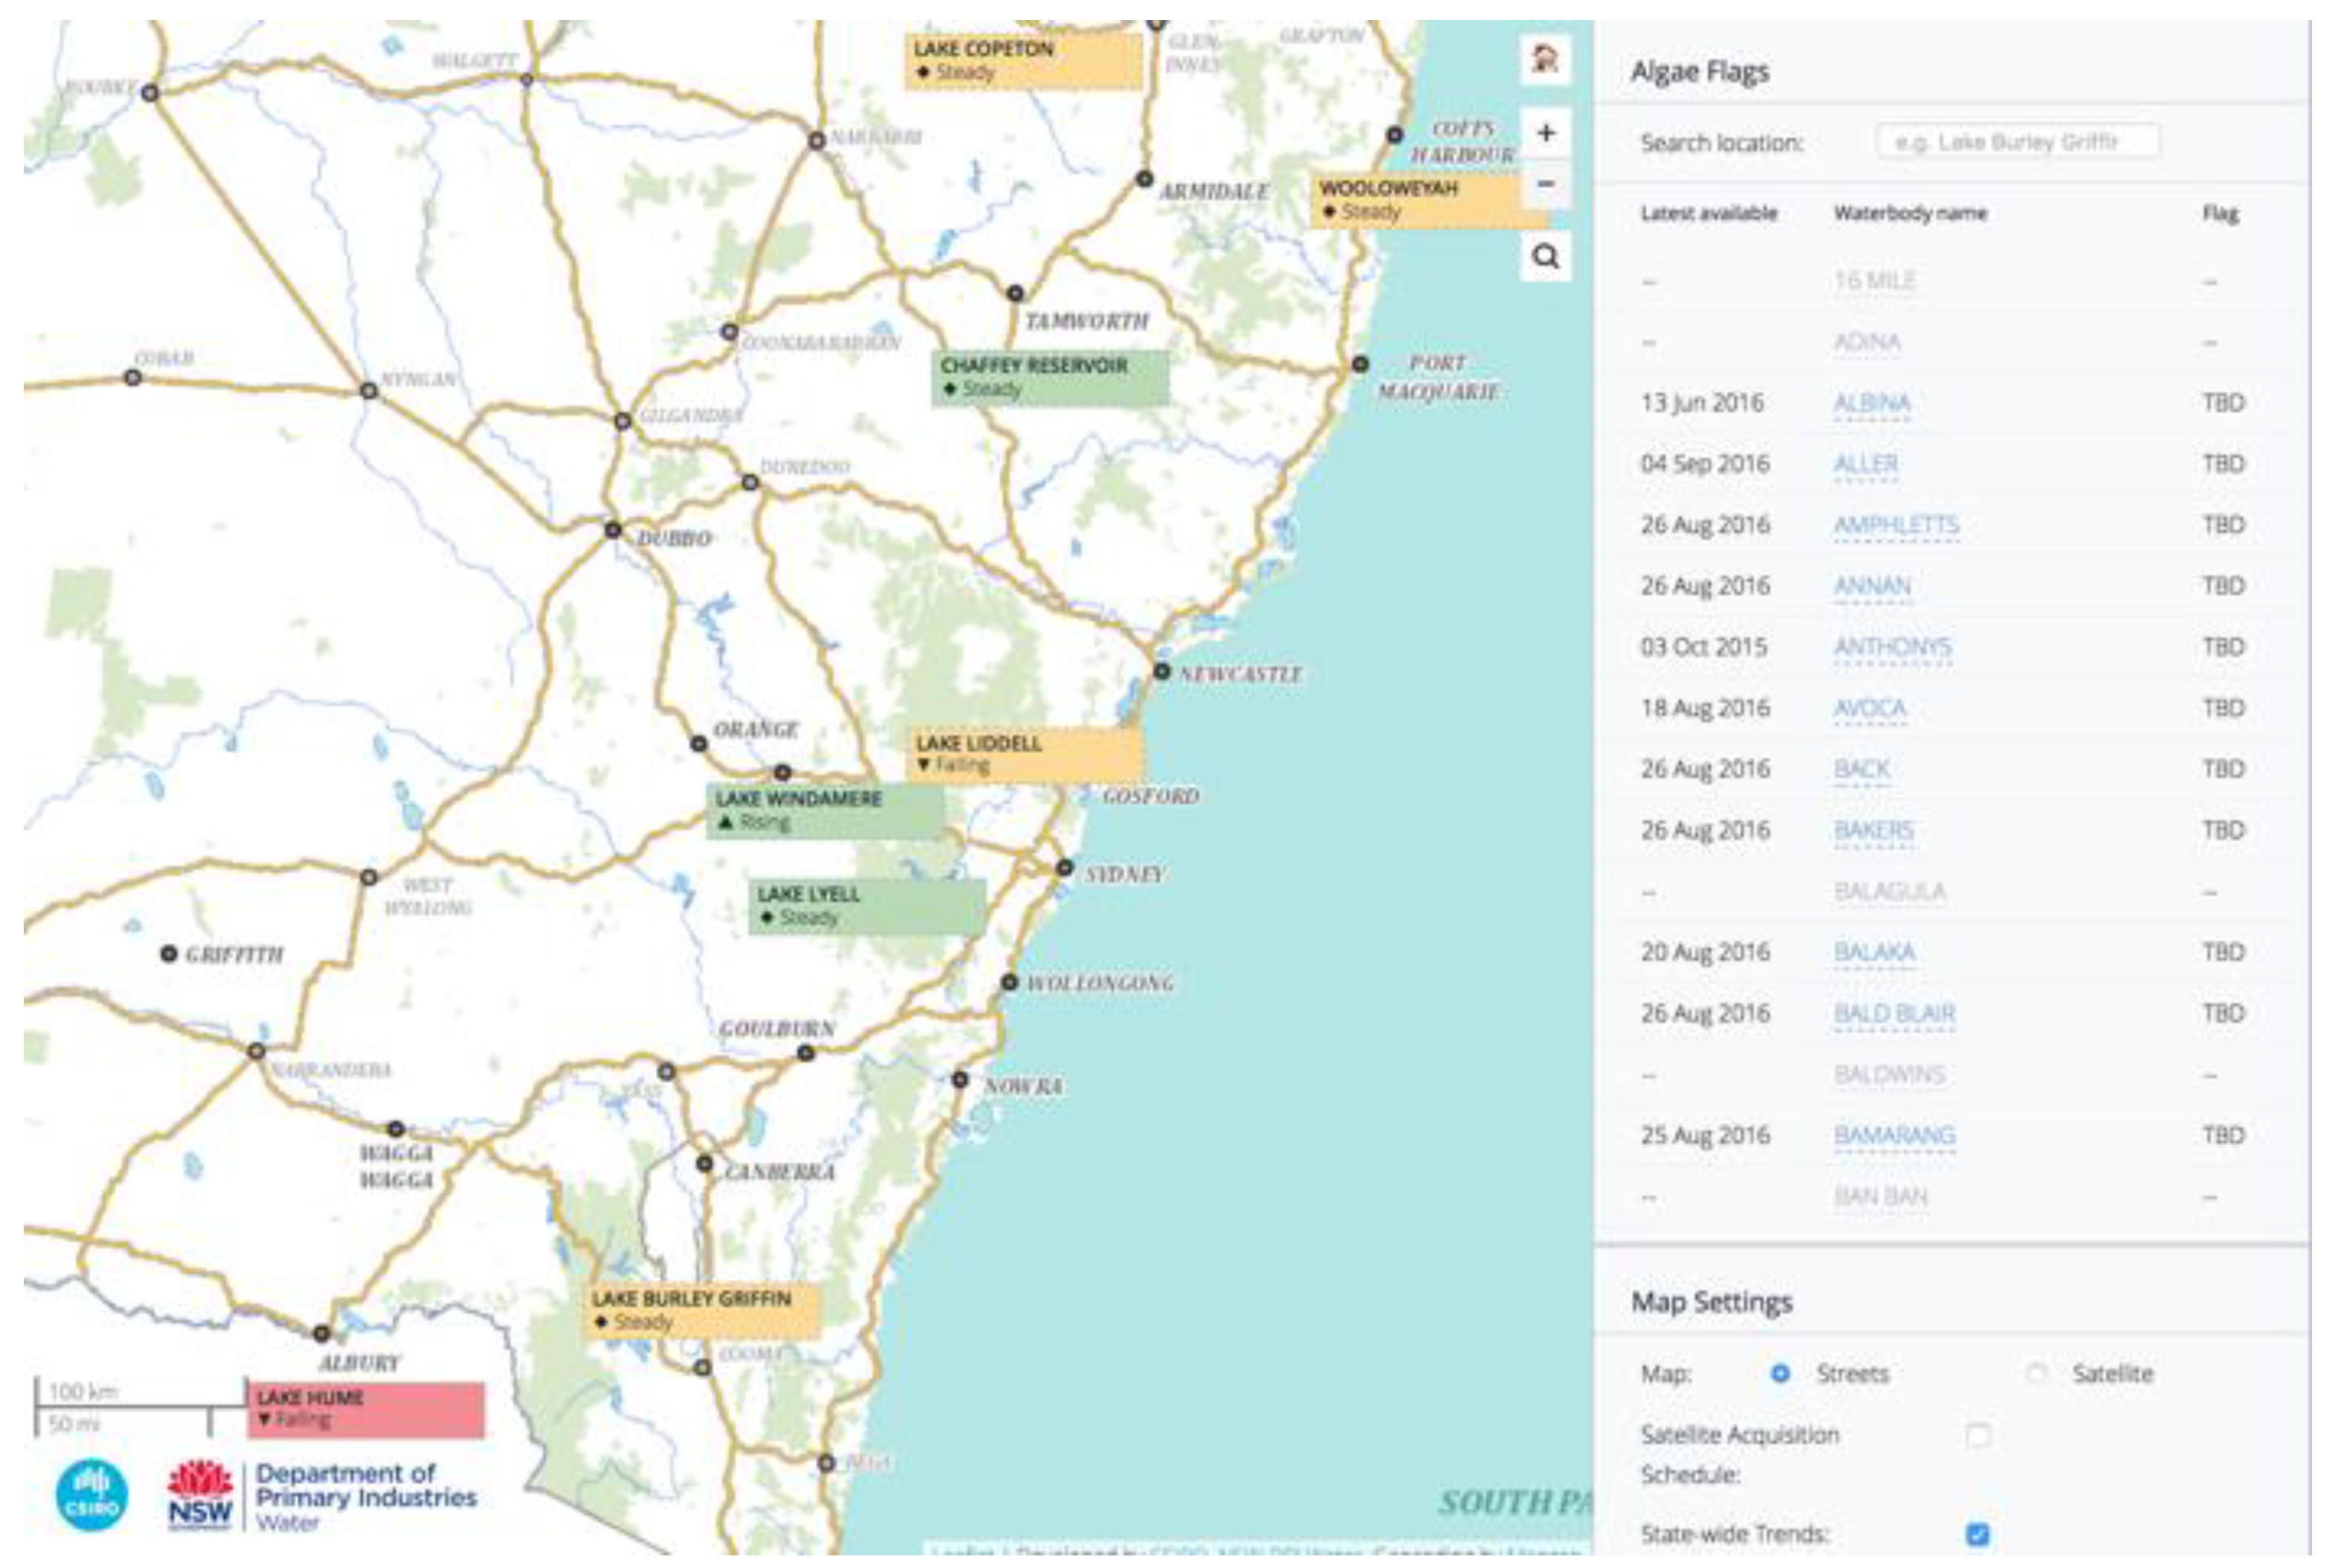The width and height of the screenshot is (2327, 1568).
Task: Open the ALBINA waterbody link
Action: pyautogui.click(x=1871, y=403)
